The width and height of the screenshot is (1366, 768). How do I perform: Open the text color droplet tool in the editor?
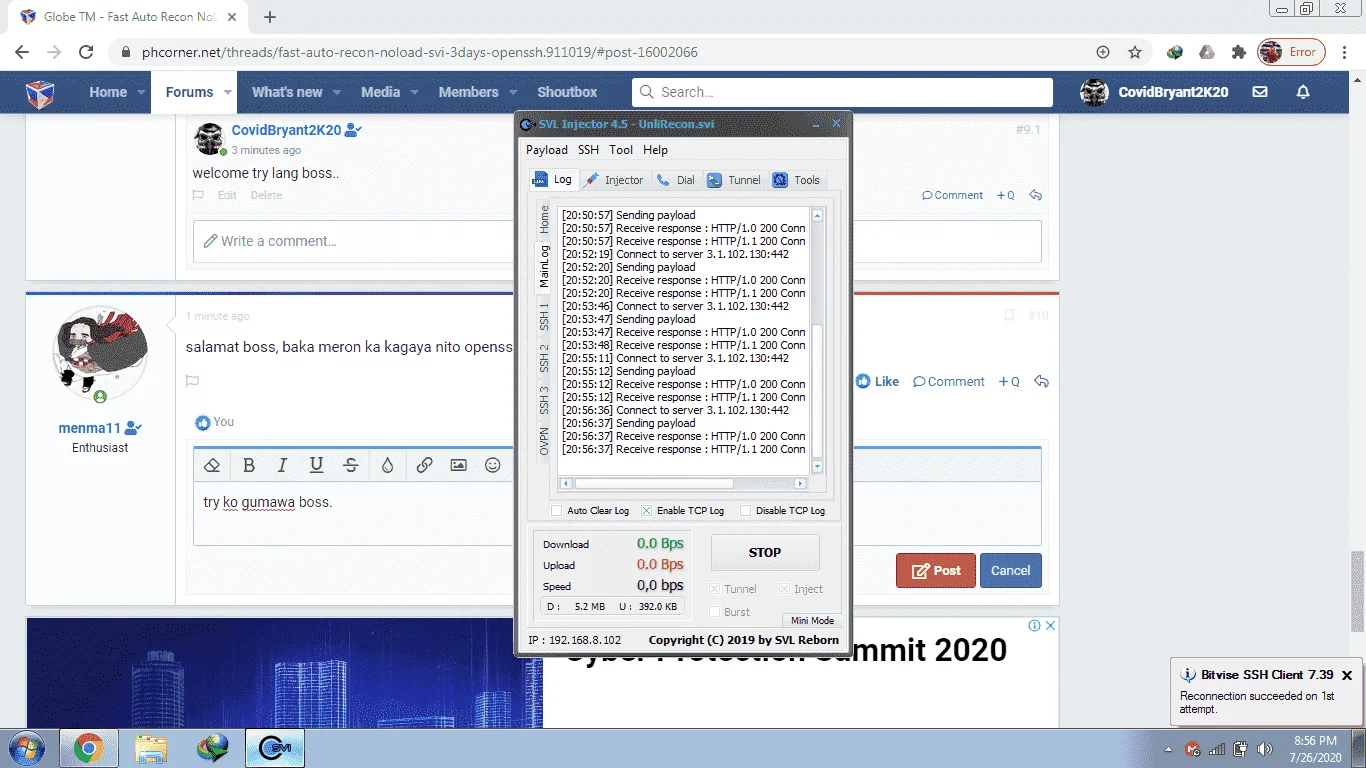tap(387, 465)
